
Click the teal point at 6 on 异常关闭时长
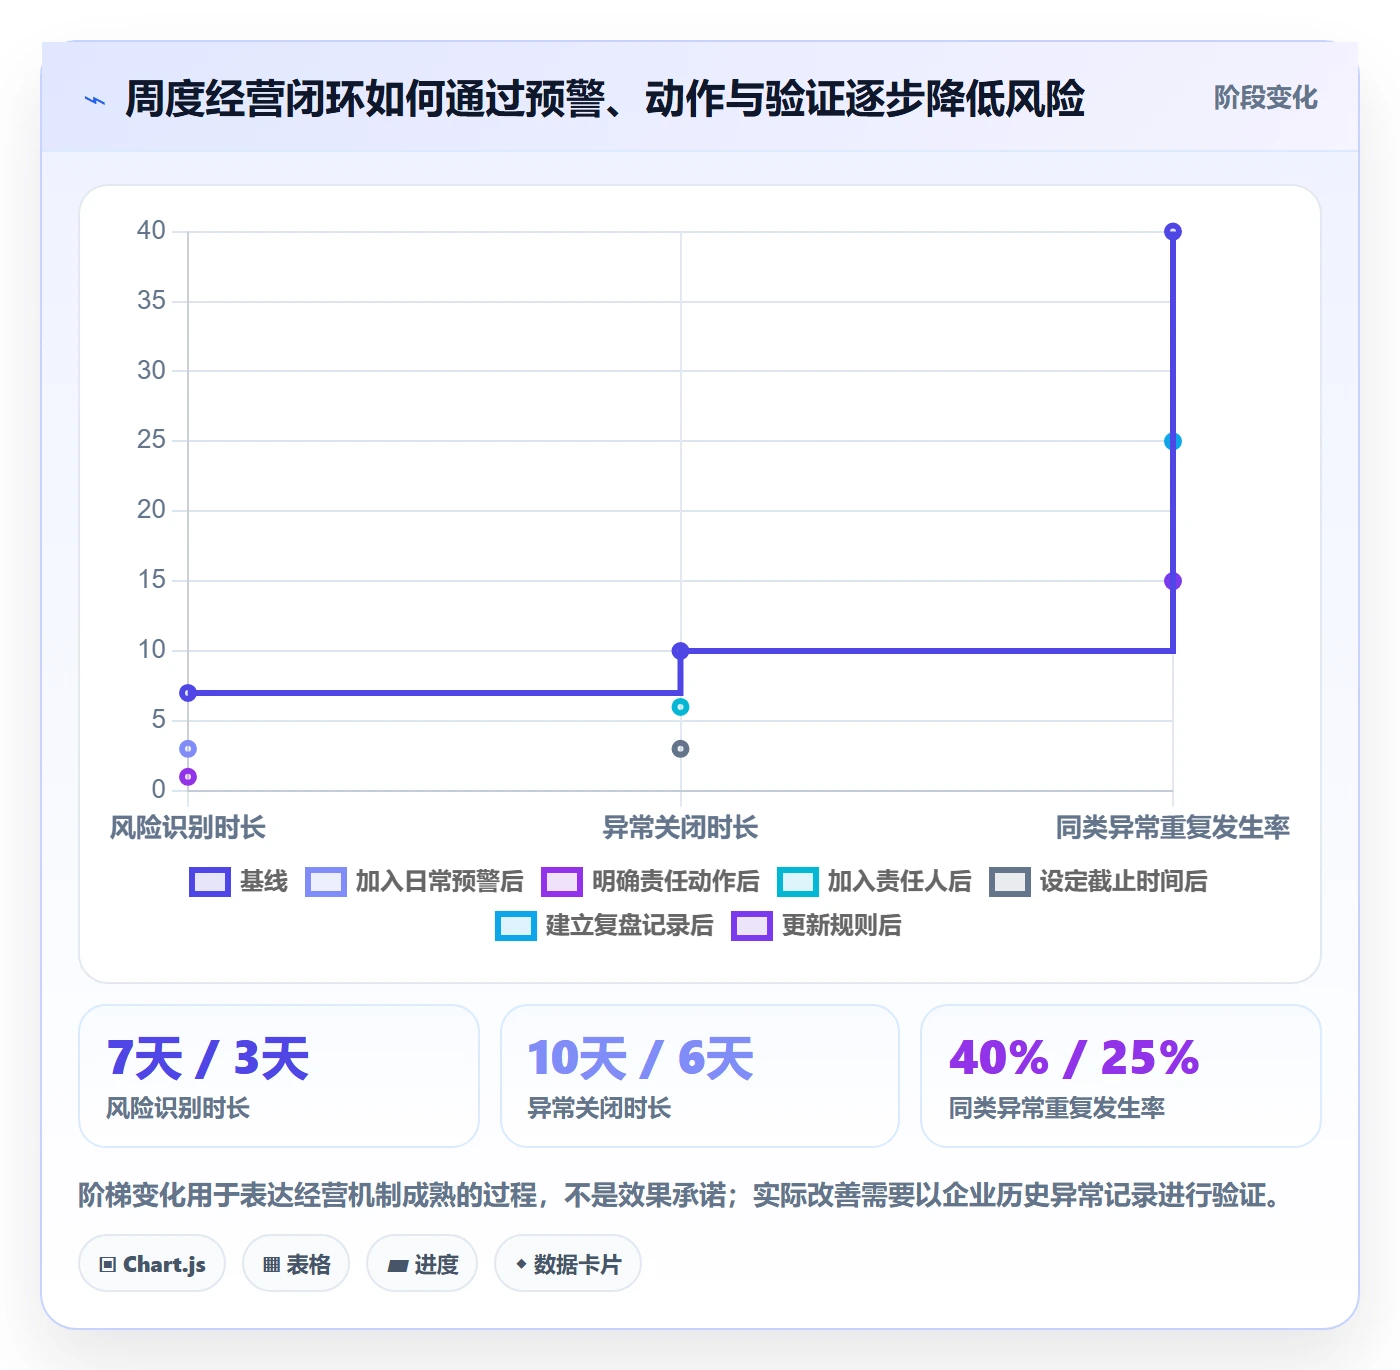click(680, 707)
